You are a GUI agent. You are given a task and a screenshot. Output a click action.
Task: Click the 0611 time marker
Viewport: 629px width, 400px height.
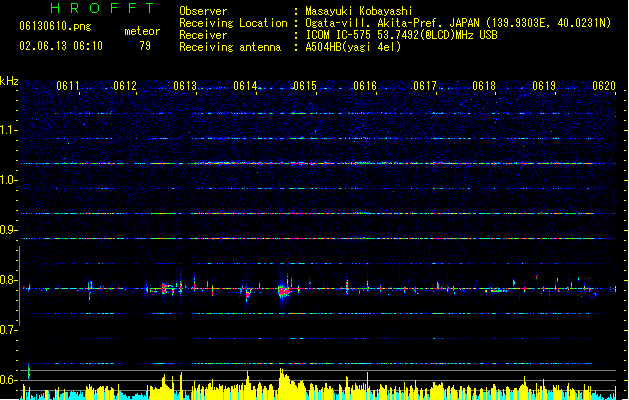tap(68, 86)
